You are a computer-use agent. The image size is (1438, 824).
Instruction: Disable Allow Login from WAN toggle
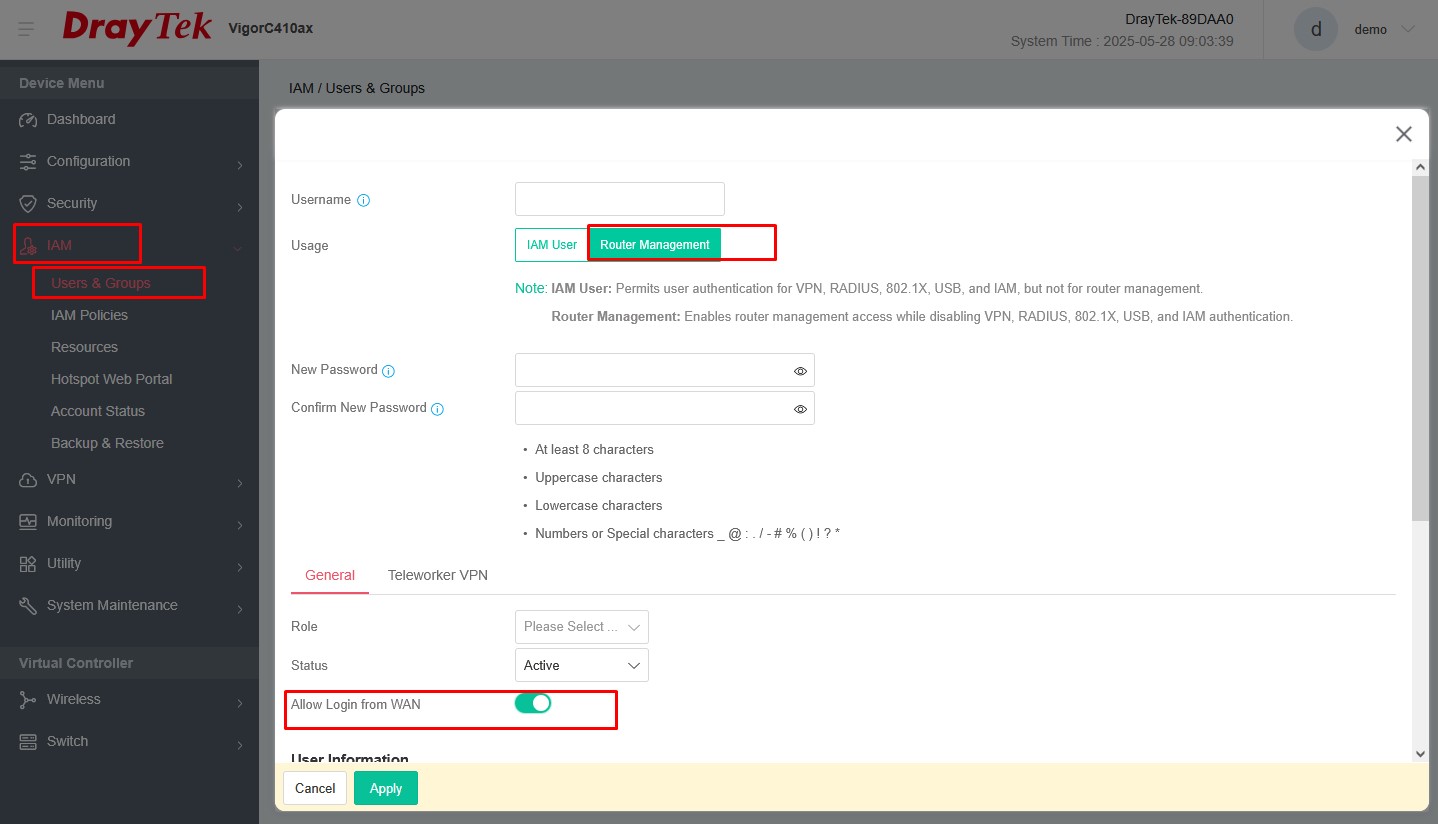click(533, 704)
